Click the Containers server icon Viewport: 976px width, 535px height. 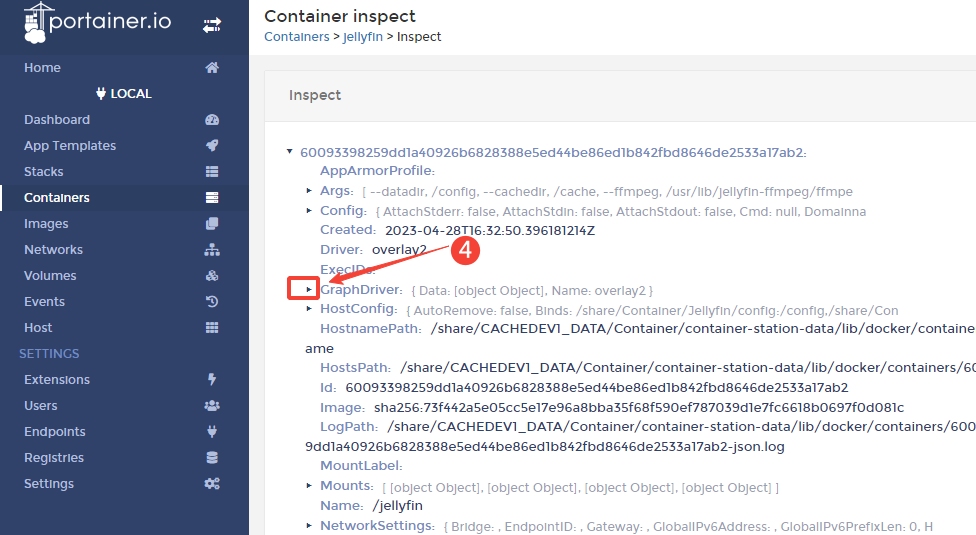pyautogui.click(x=212, y=198)
